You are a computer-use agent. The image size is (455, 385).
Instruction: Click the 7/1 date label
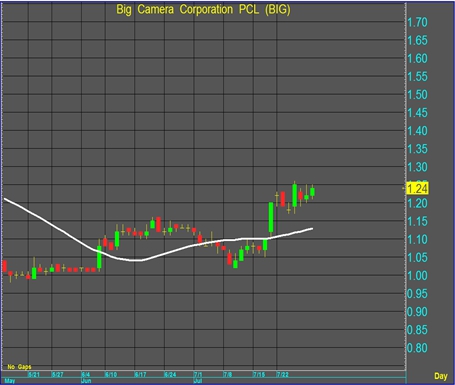pos(198,374)
